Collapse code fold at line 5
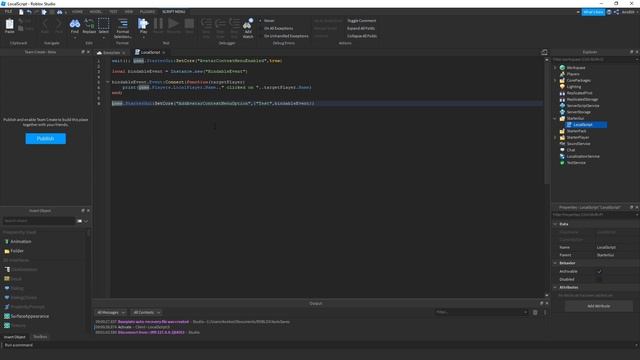Image resolution: width=640 pixels, height=360 pixels. (x=108, y=82)
